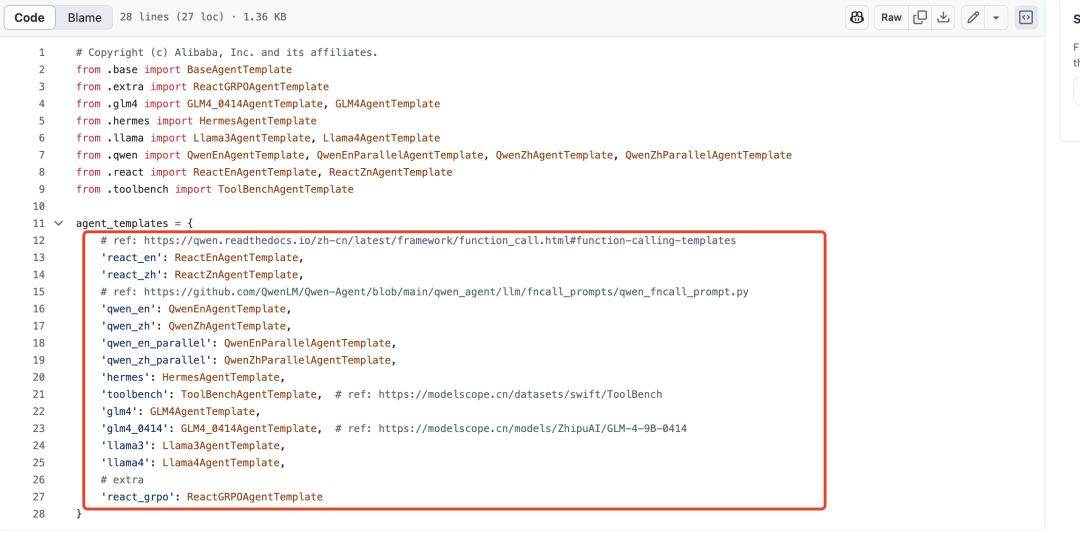The height and width of the screenshot is (546, 1080).
Task: Click the 'react_zh' key
Action: (x=131, y=275)
